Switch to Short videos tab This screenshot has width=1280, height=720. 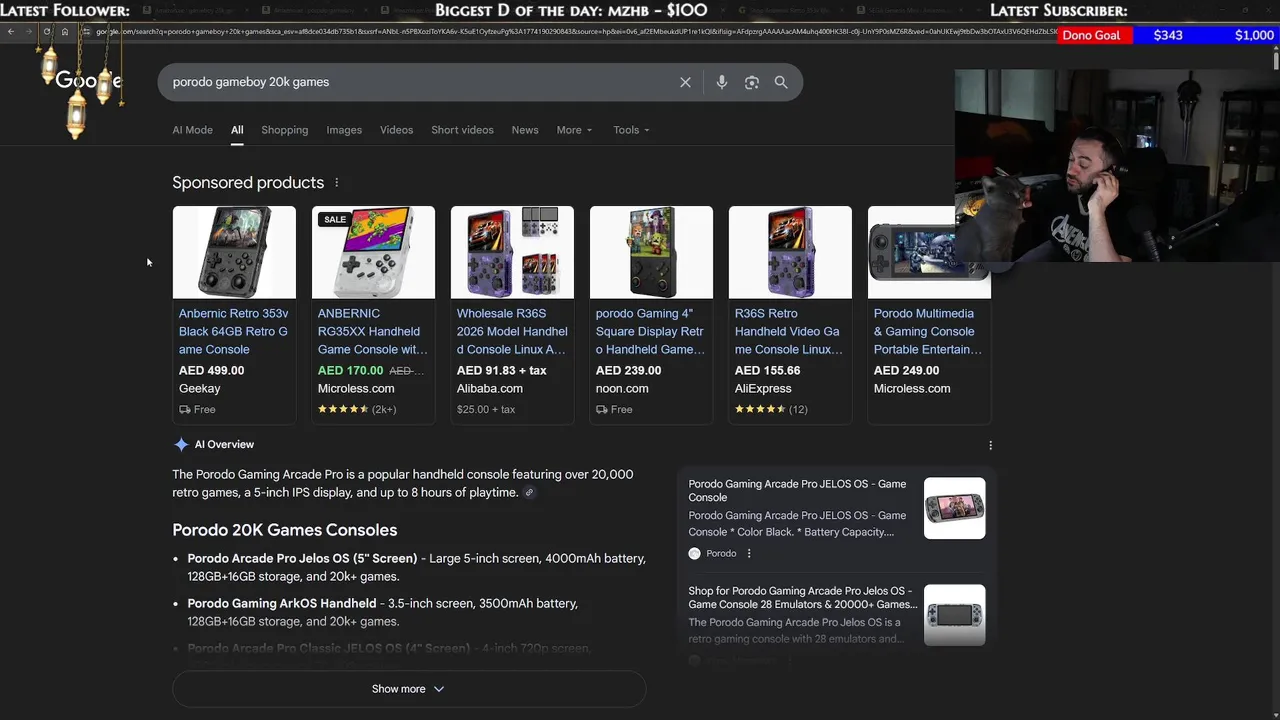(x=462, y=130)
